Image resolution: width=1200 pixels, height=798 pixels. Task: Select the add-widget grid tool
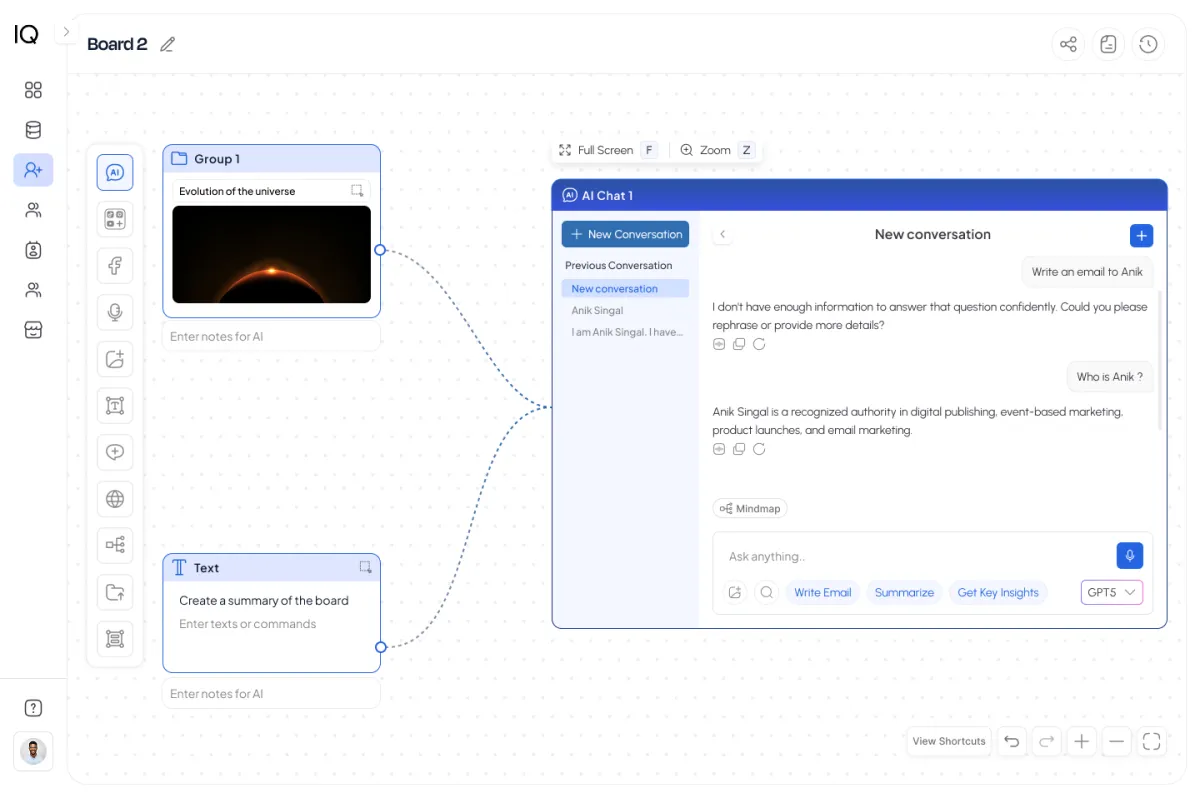[115, 219]
